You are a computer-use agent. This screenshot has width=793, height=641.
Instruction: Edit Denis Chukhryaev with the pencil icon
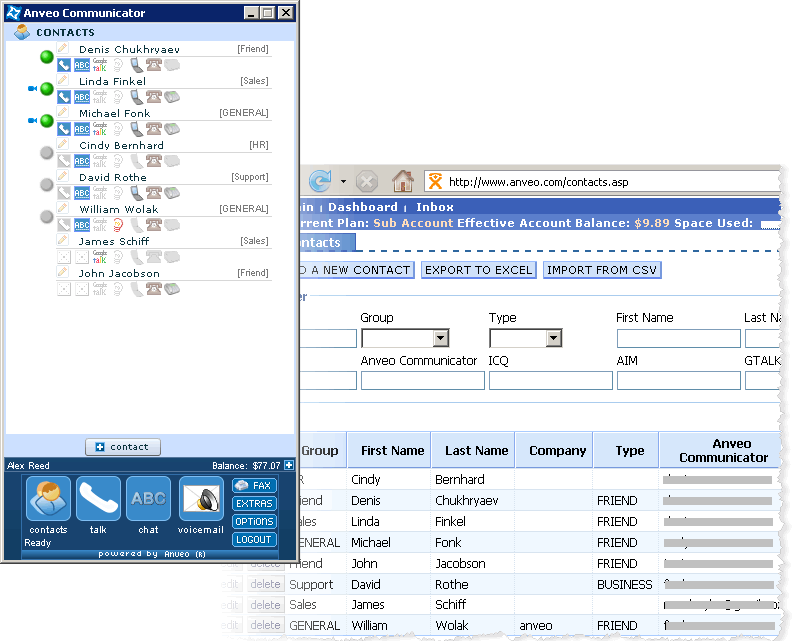tap(63, 49)
